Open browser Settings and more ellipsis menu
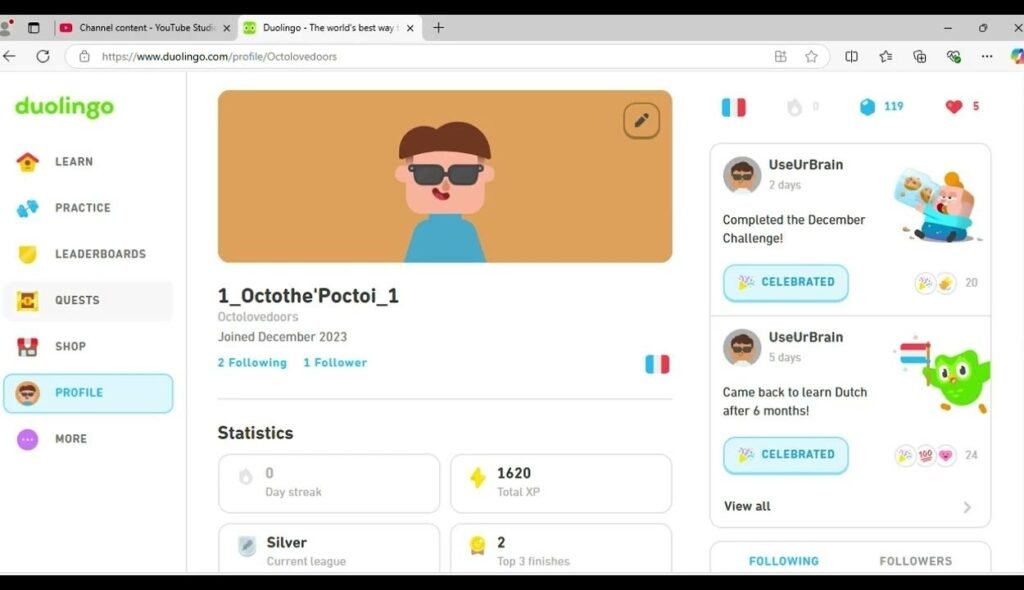This screenshot has height=590, width=1024. point(987,57)
